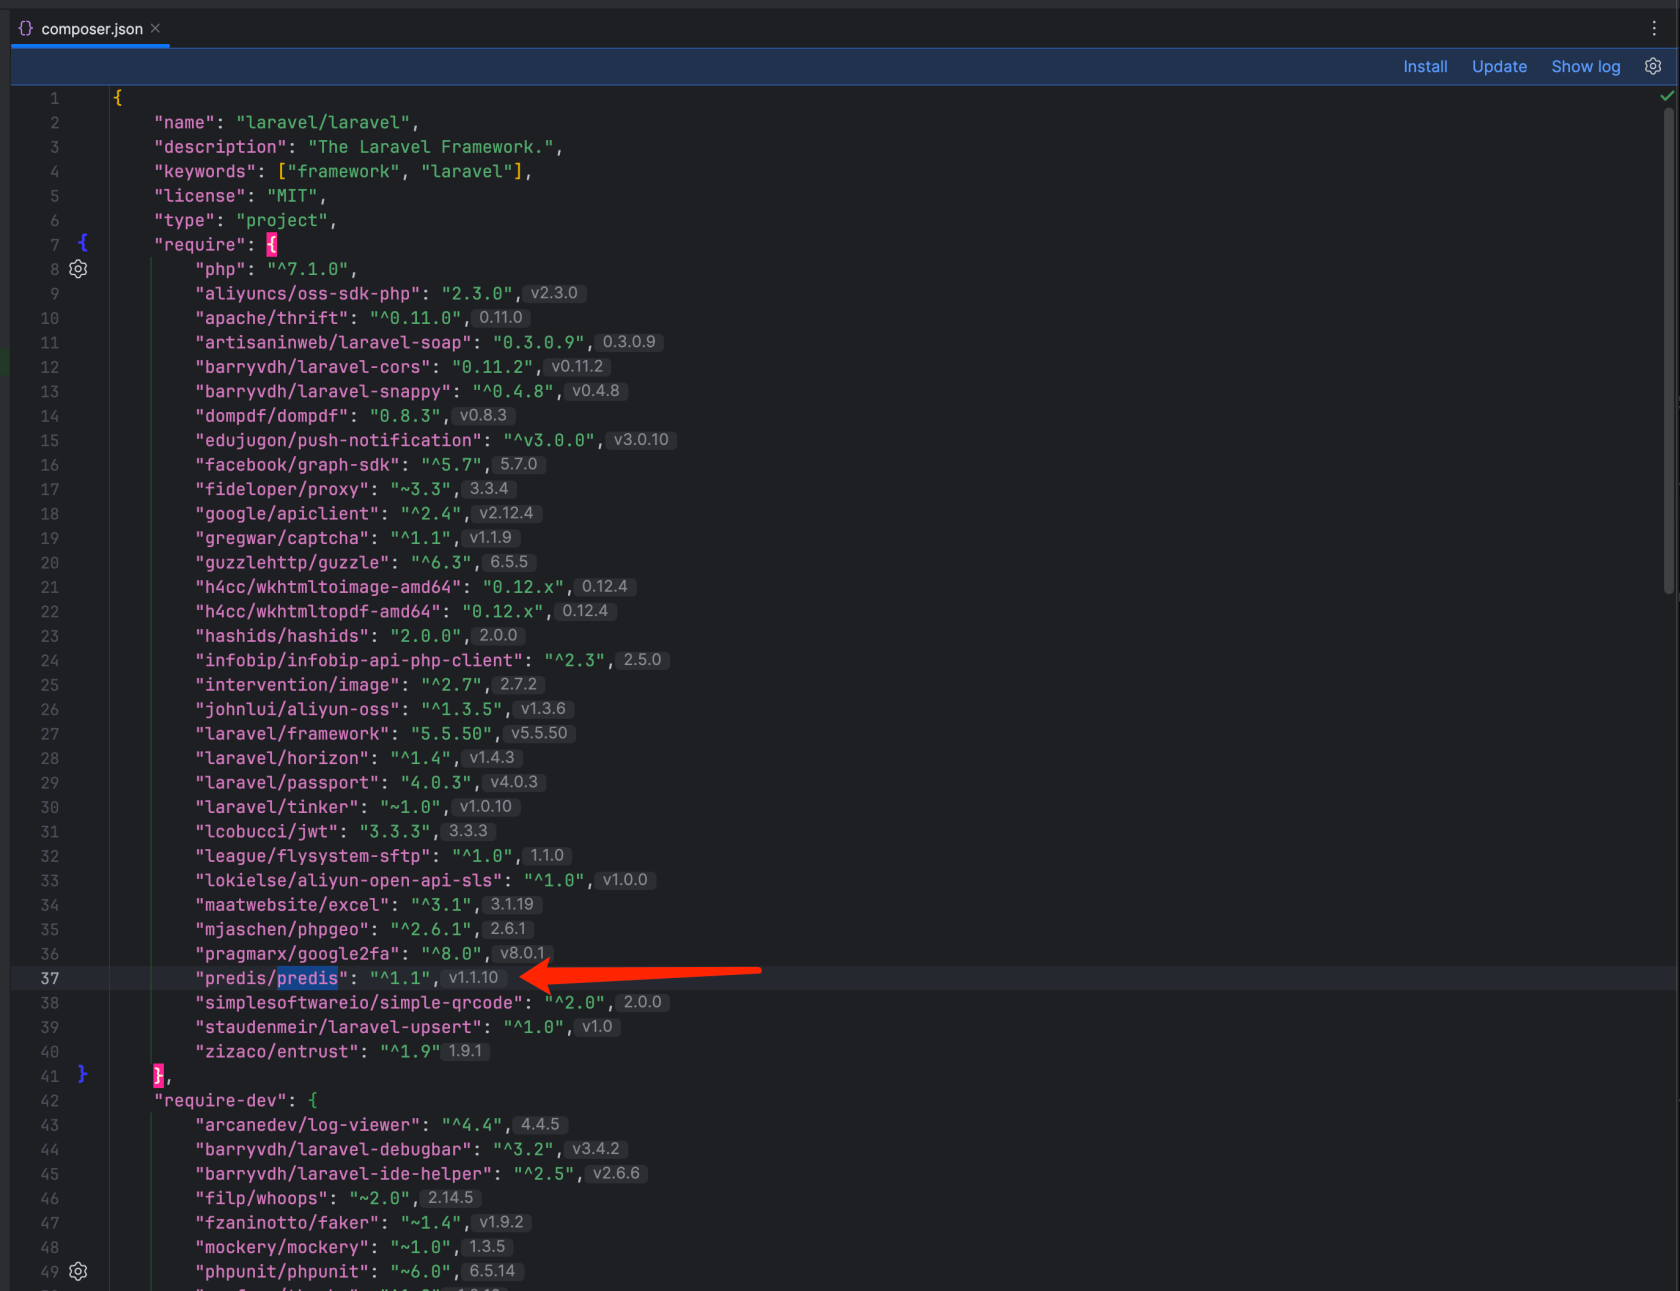The width and height of the screenshot is (1680, 1291).
Task: Click the gutter gear icon on line 49
Action: point(78,1271)
